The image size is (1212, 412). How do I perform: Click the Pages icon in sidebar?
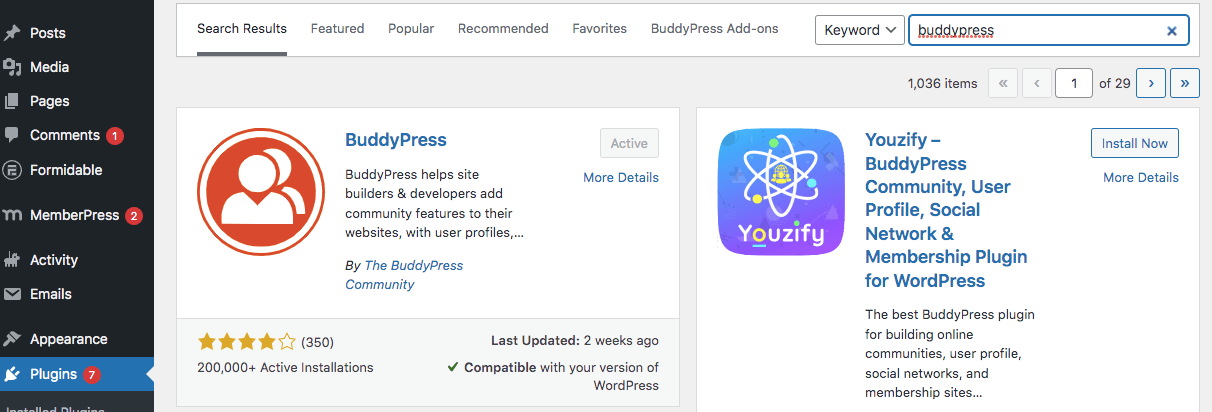click(12, 101)
